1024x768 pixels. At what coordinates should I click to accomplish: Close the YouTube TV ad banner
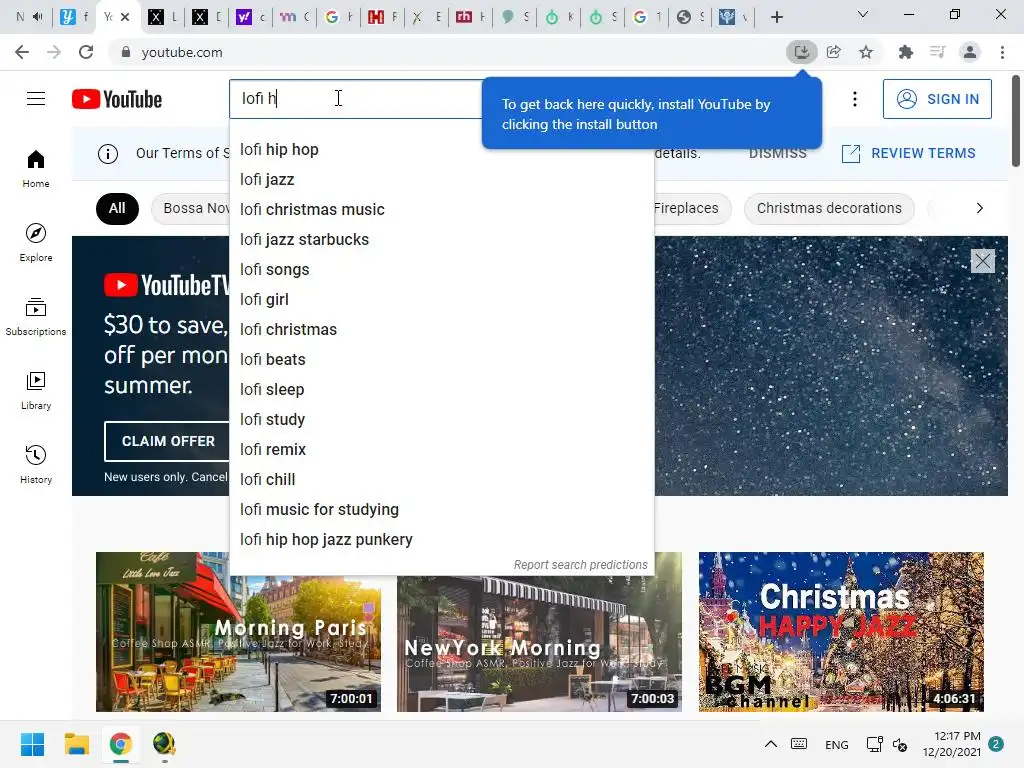982,261
